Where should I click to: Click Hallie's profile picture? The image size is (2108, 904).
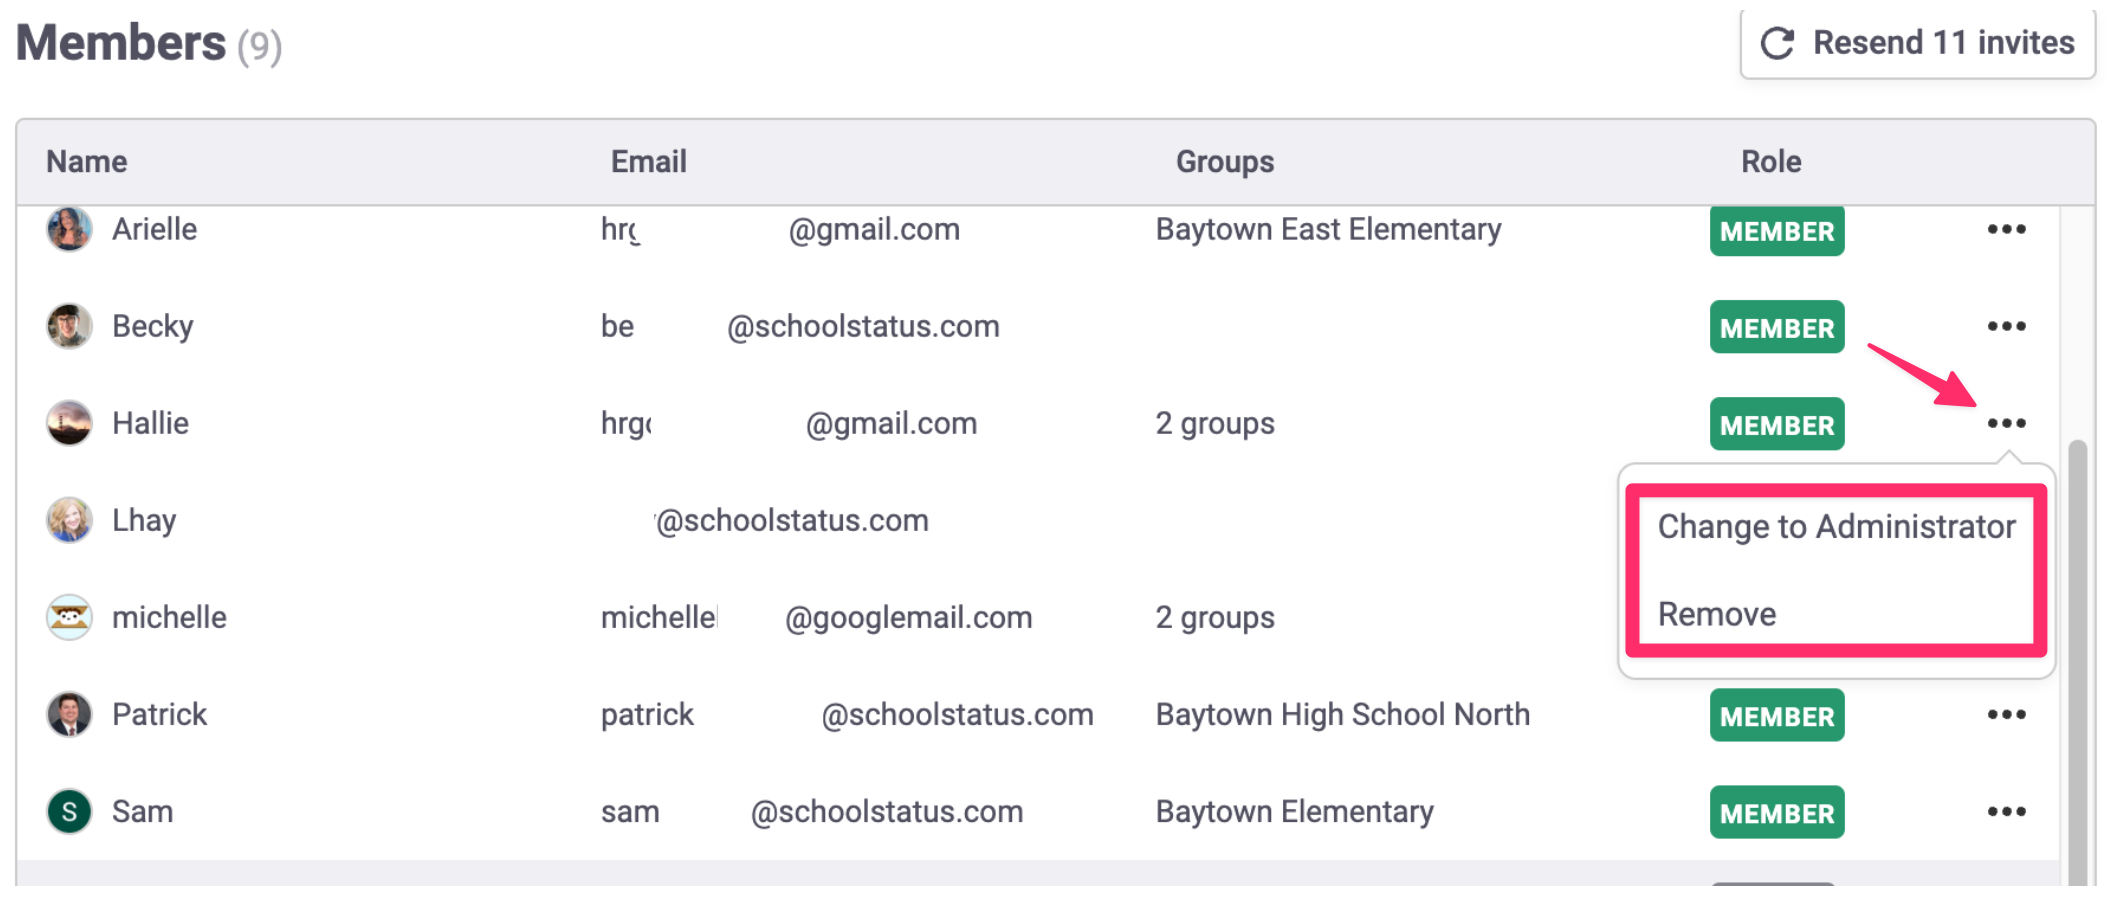tap(69, 423)
